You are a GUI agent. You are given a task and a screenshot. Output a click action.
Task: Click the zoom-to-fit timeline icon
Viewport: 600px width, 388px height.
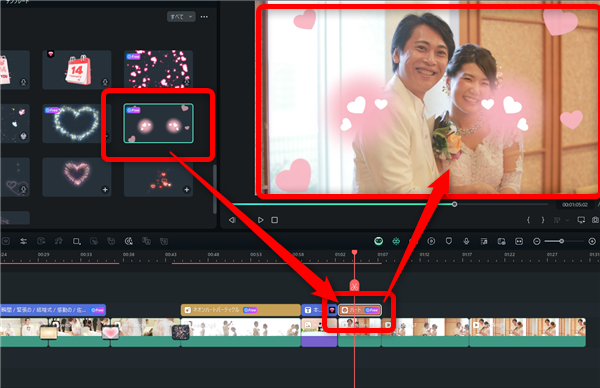518,241
